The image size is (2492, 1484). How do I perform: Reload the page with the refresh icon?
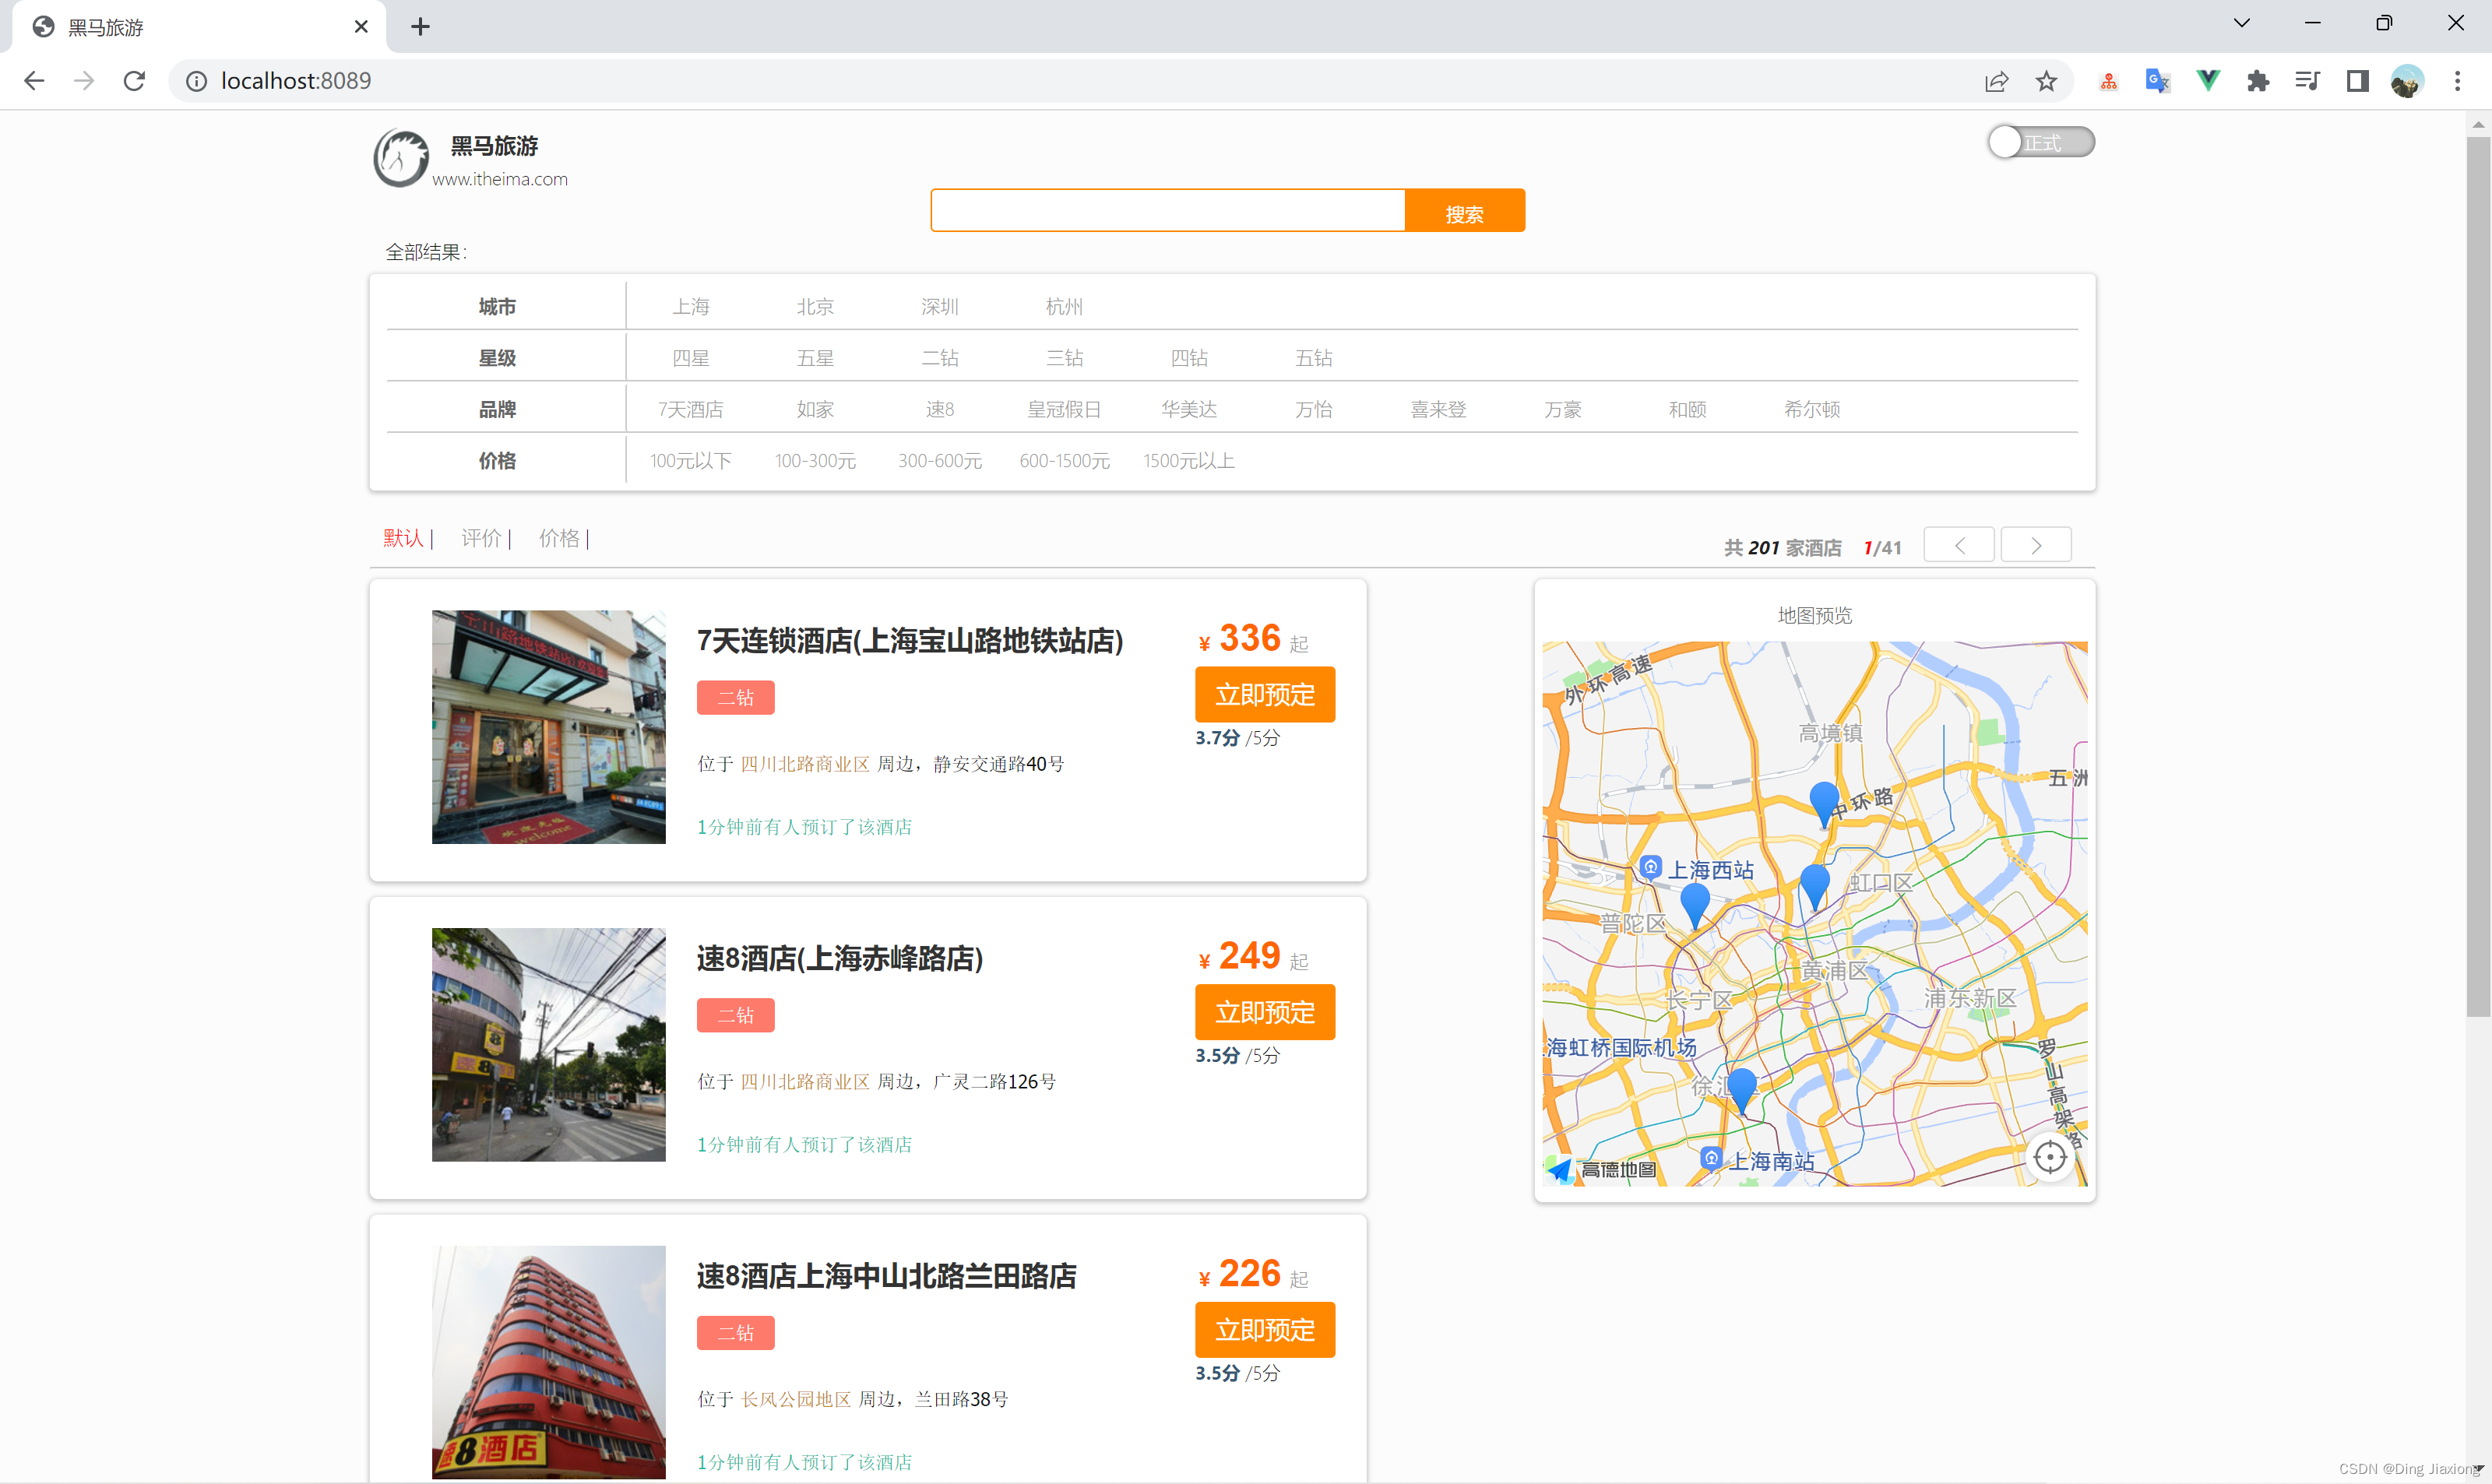(134, 81)
